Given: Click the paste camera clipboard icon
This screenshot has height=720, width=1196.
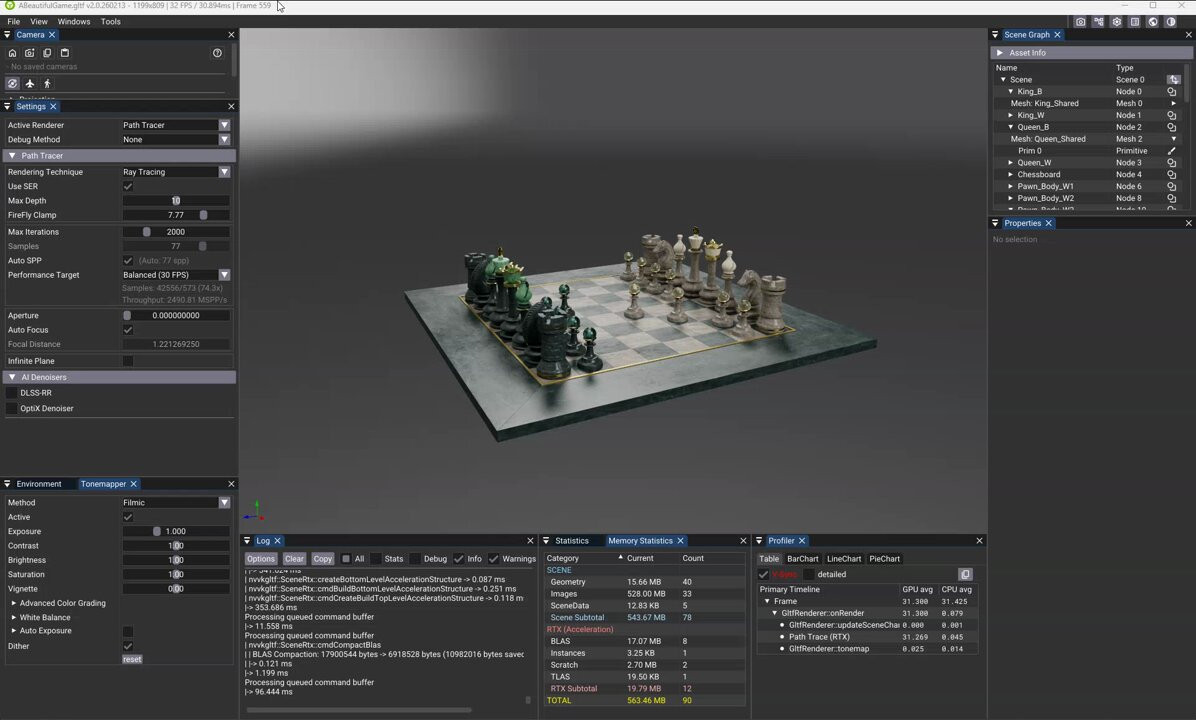Looking at the screenshot, I should click(65, 53).
